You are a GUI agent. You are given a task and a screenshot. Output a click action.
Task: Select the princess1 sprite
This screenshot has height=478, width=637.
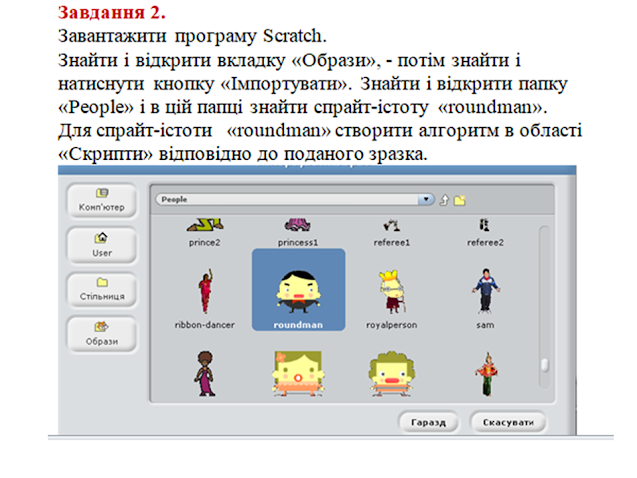(298, 232)
